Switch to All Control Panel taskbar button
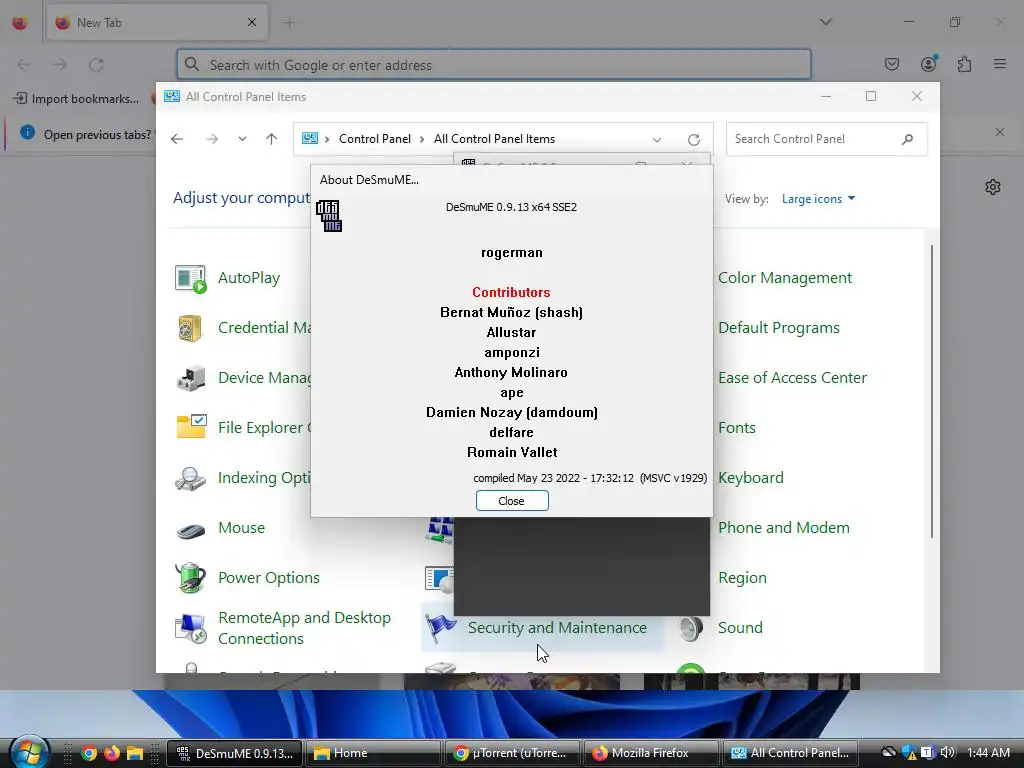 click(790, 754)
